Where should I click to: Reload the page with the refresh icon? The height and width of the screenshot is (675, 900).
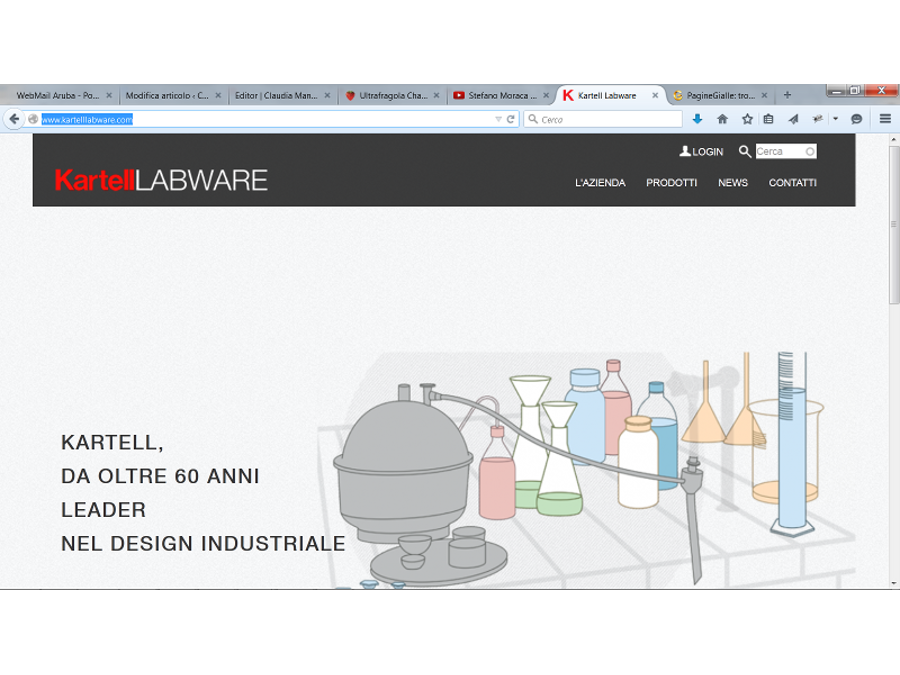(510, 119)
